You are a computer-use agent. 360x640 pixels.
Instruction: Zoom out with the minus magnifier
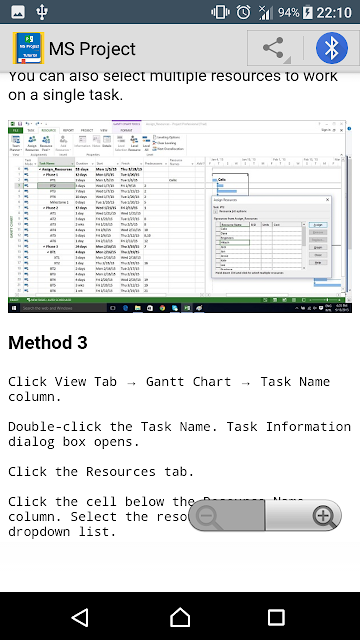coord(226,516)
